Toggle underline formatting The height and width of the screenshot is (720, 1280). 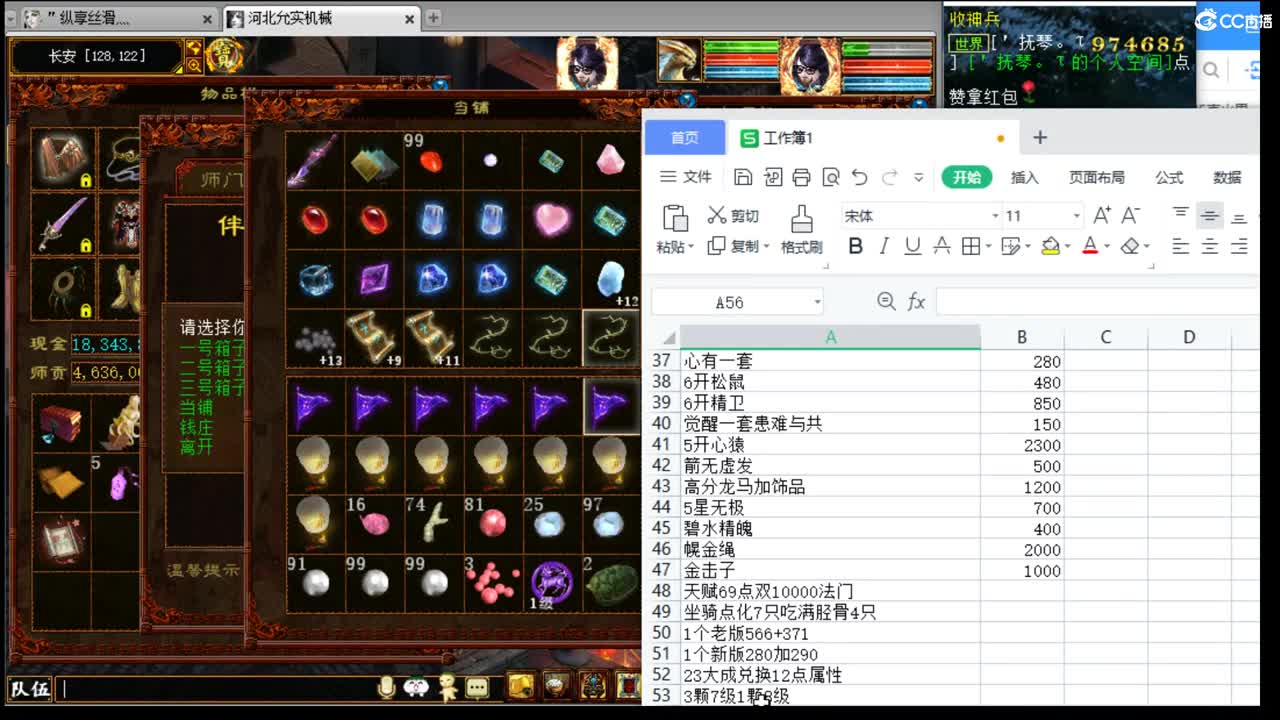pyautogui.click(x=912, y=246)
